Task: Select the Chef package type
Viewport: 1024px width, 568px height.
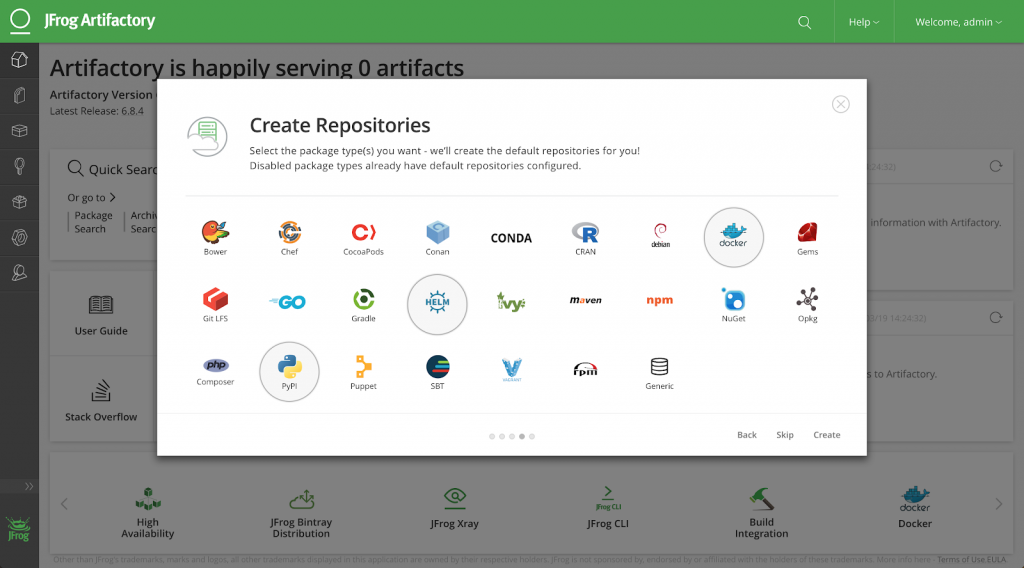Action: 289,237
